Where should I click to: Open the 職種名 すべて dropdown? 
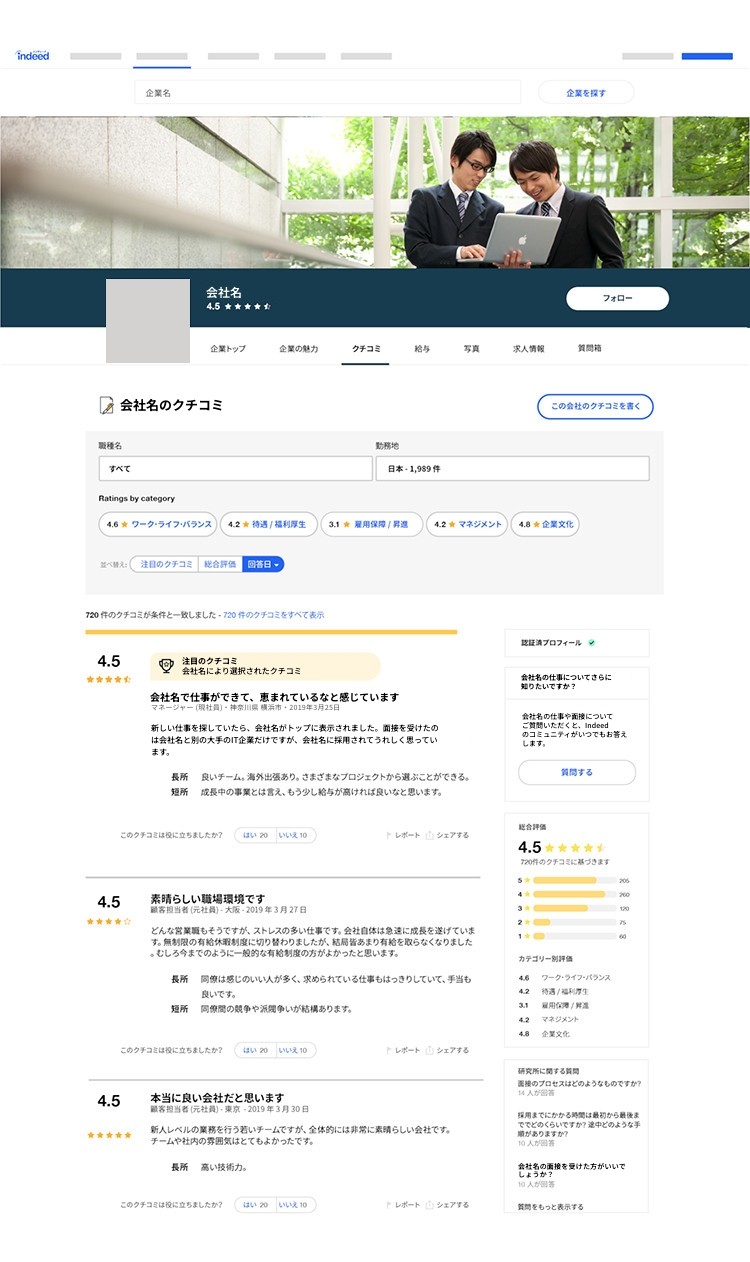pos(235,468)
